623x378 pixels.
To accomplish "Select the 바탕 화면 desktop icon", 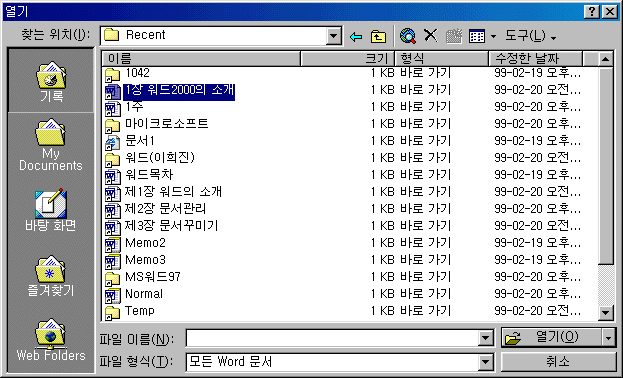I will tap(50, 210).
